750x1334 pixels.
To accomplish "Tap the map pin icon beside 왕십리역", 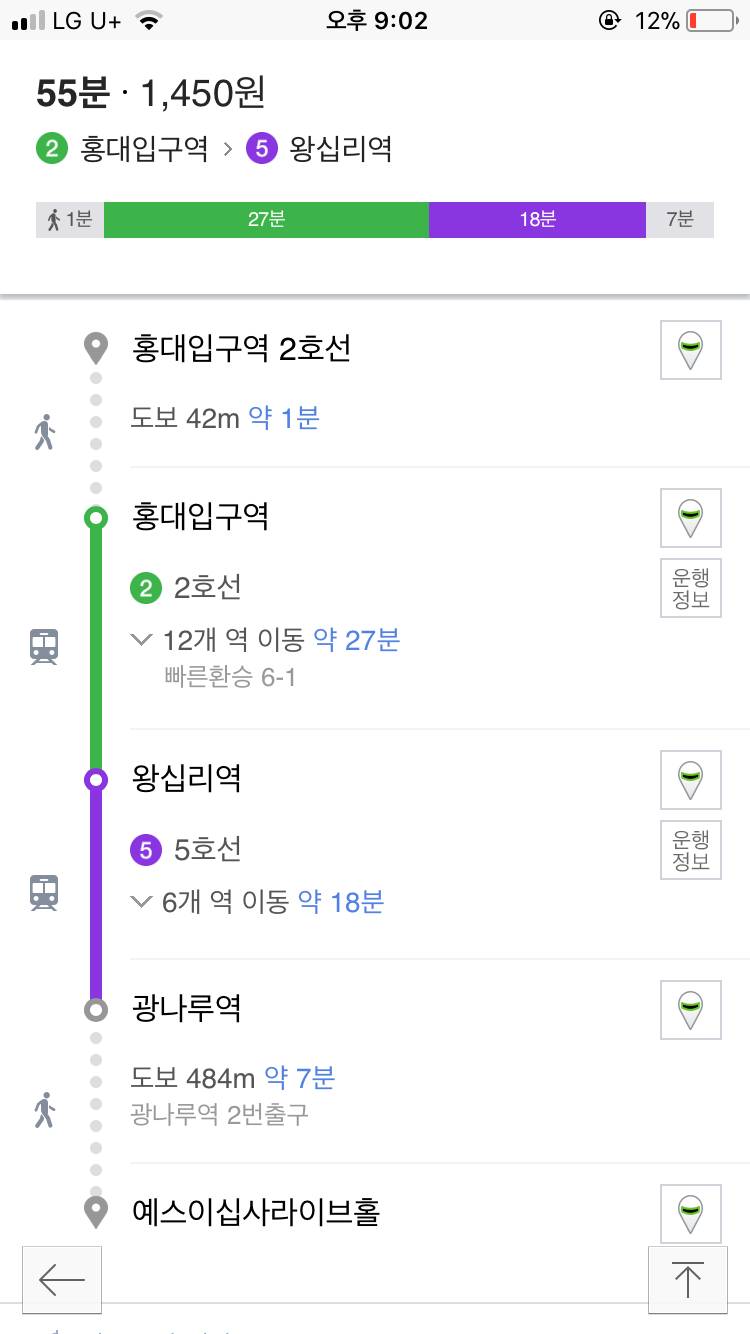I will (691, 781).
